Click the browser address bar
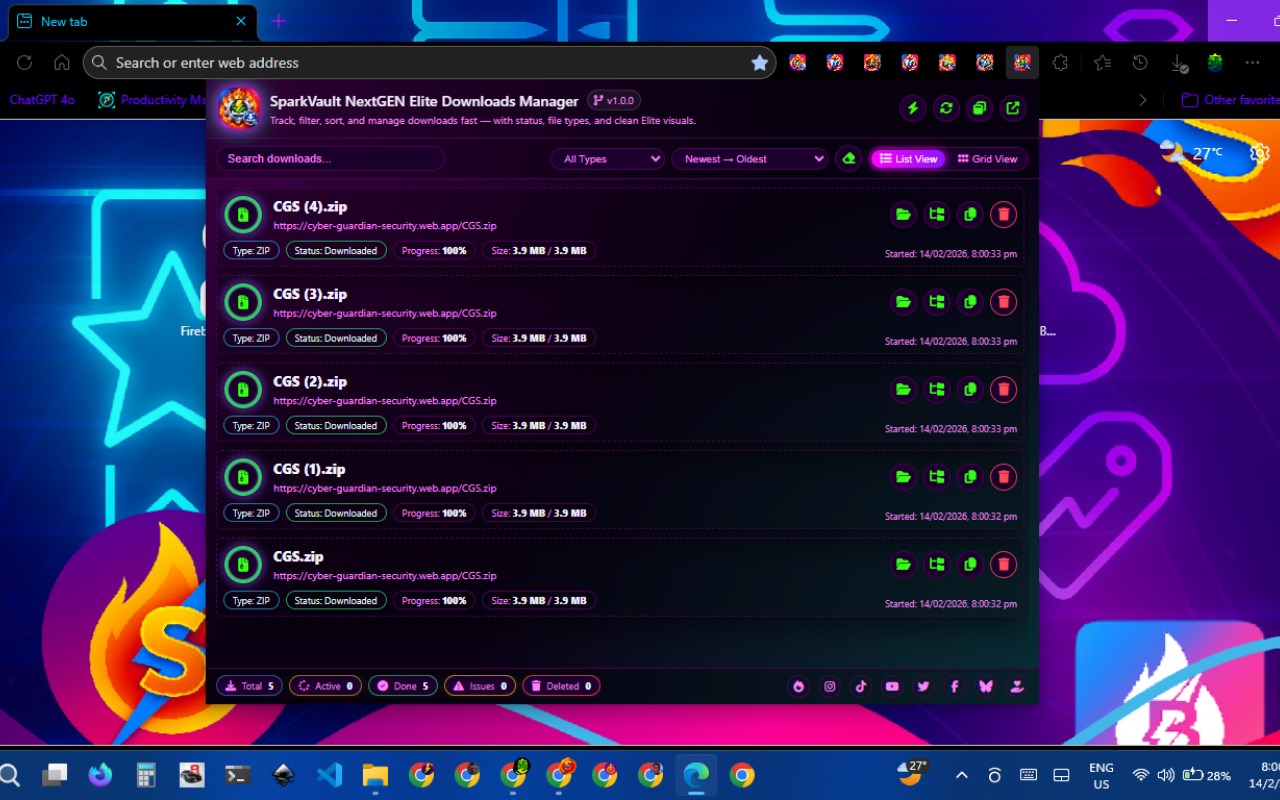1280x800 pixels. click(430, 62)
